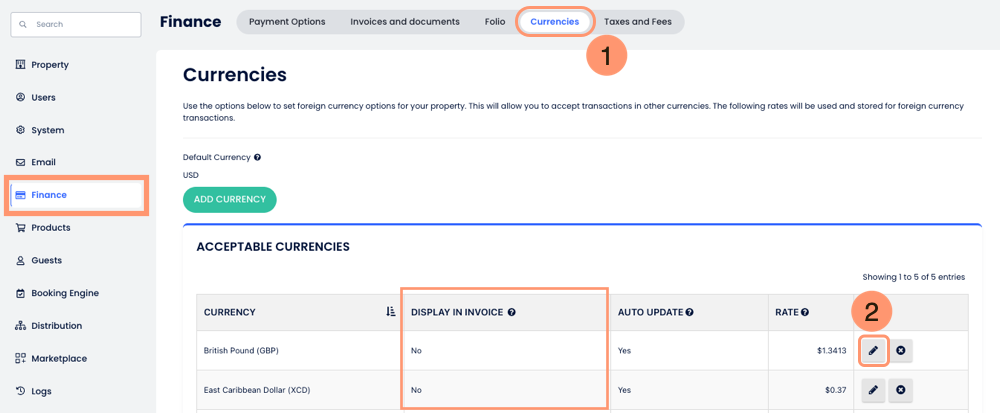1000x413 pixels.
Task: Edit the East Caribbean Dollar currency row
Action: tap(874, 390)
